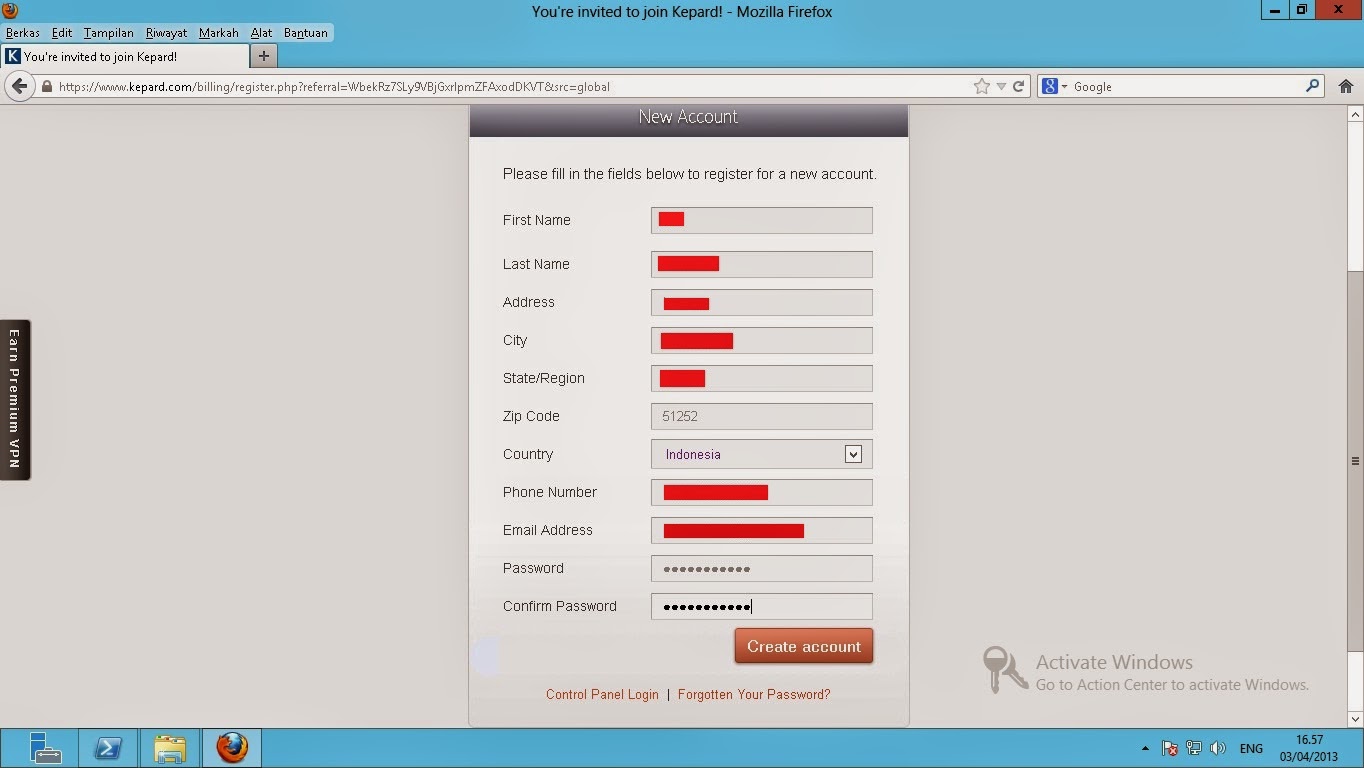Viewport: 1364px width, 768px height.
Task: Click the Zip Code field containing 51252
Action: point(762,416)
